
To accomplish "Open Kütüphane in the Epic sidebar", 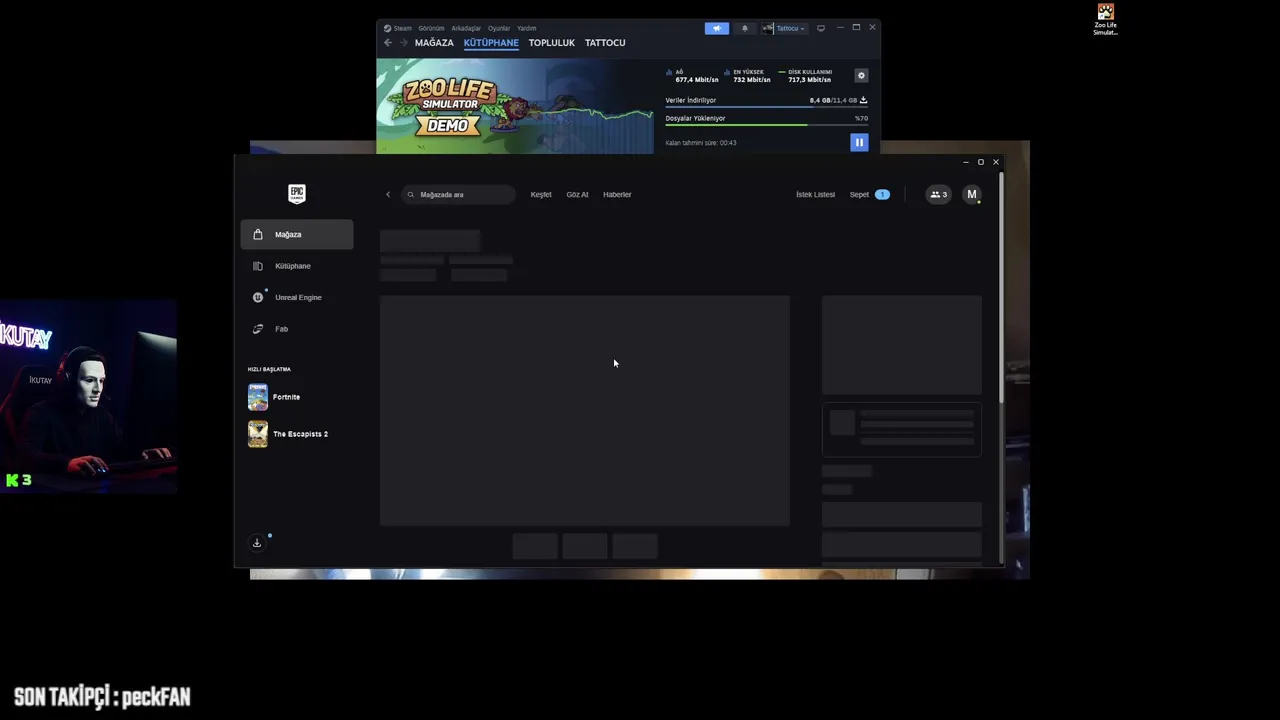I will (x=297, y=266).
